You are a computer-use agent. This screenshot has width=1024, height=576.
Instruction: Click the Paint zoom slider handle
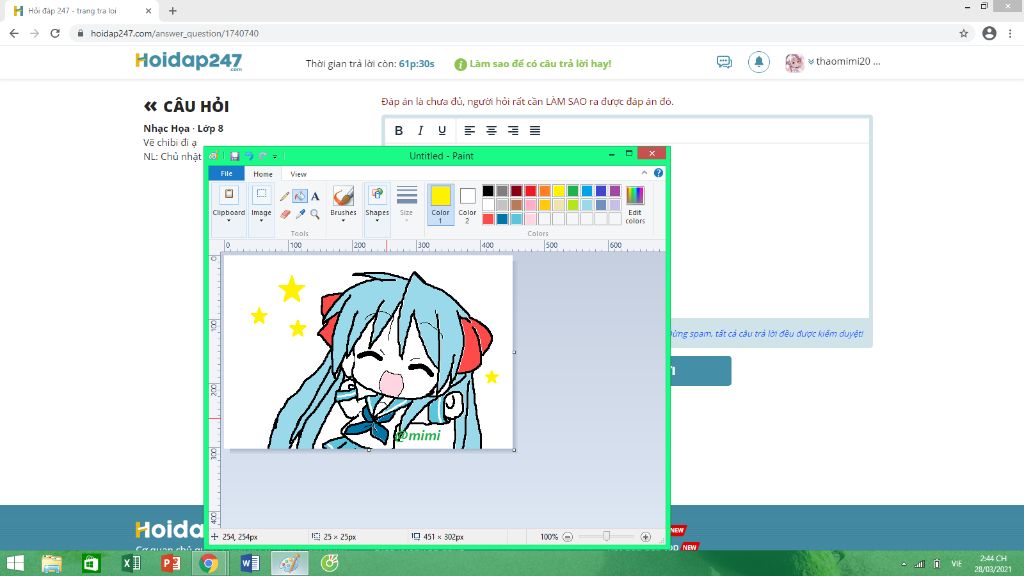click(x=606, y=537)
